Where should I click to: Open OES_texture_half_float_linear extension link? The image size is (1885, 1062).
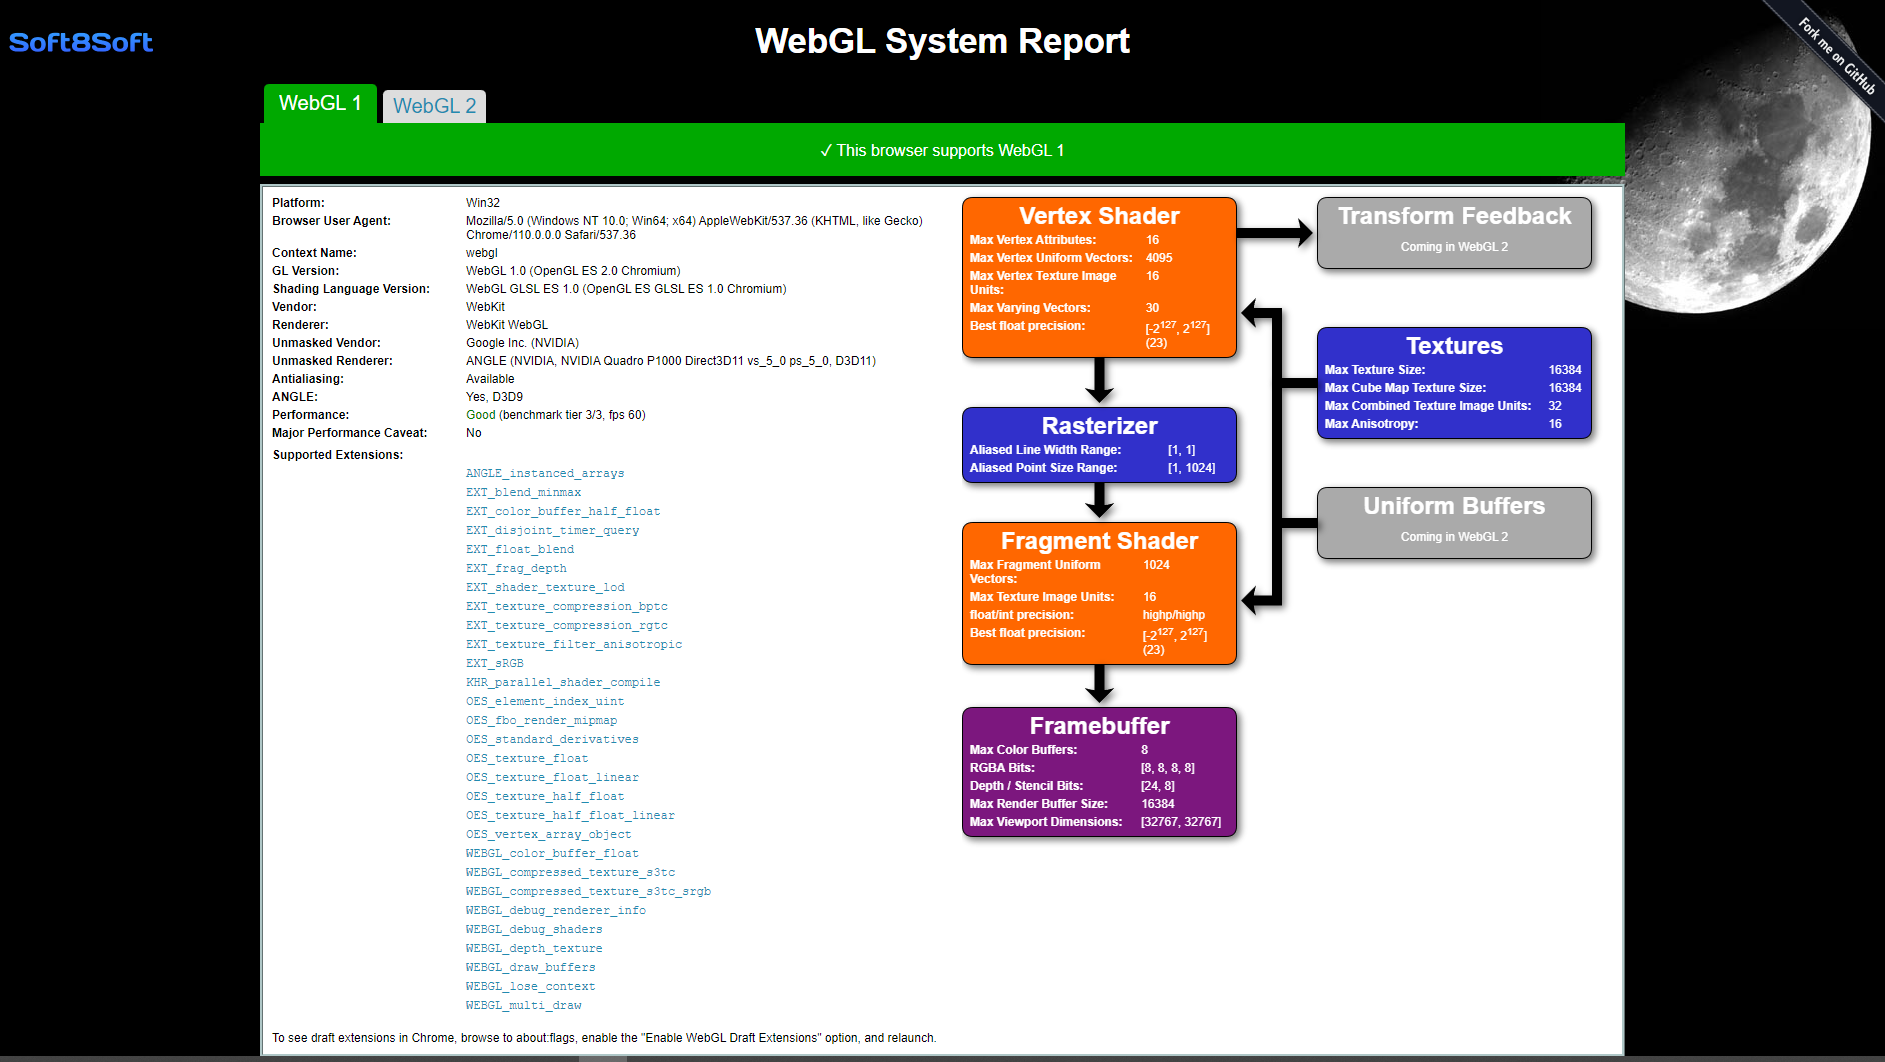click(570, 815)
